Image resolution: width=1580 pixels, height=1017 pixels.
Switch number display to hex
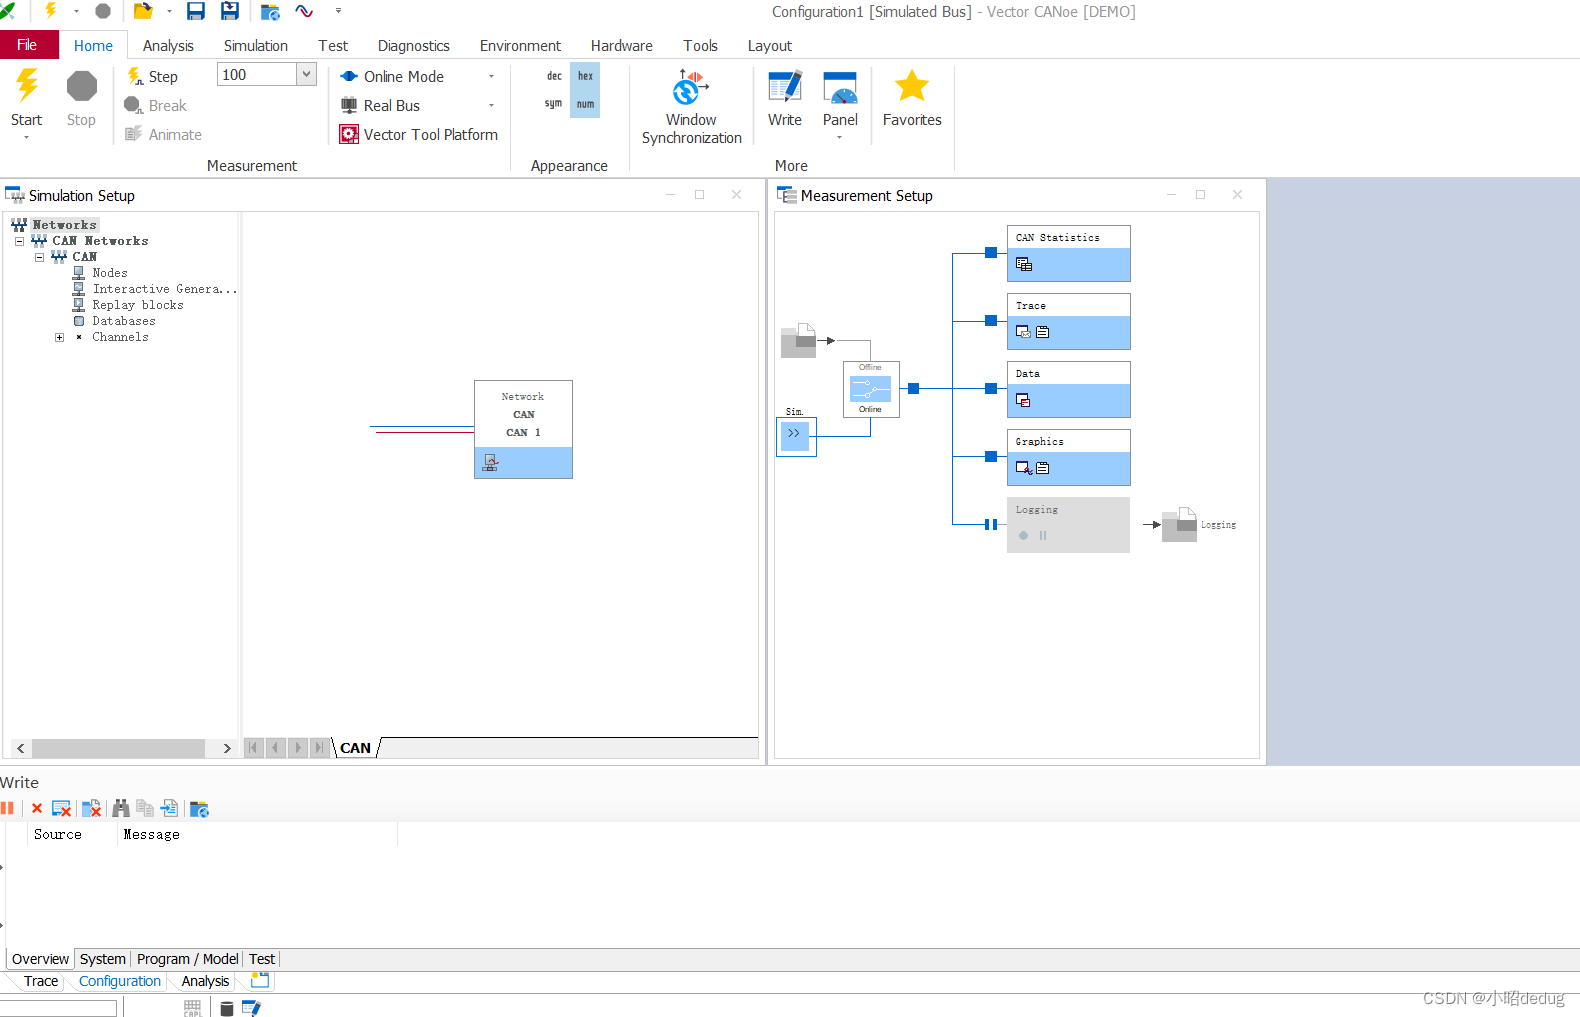[x=586, y=76]
